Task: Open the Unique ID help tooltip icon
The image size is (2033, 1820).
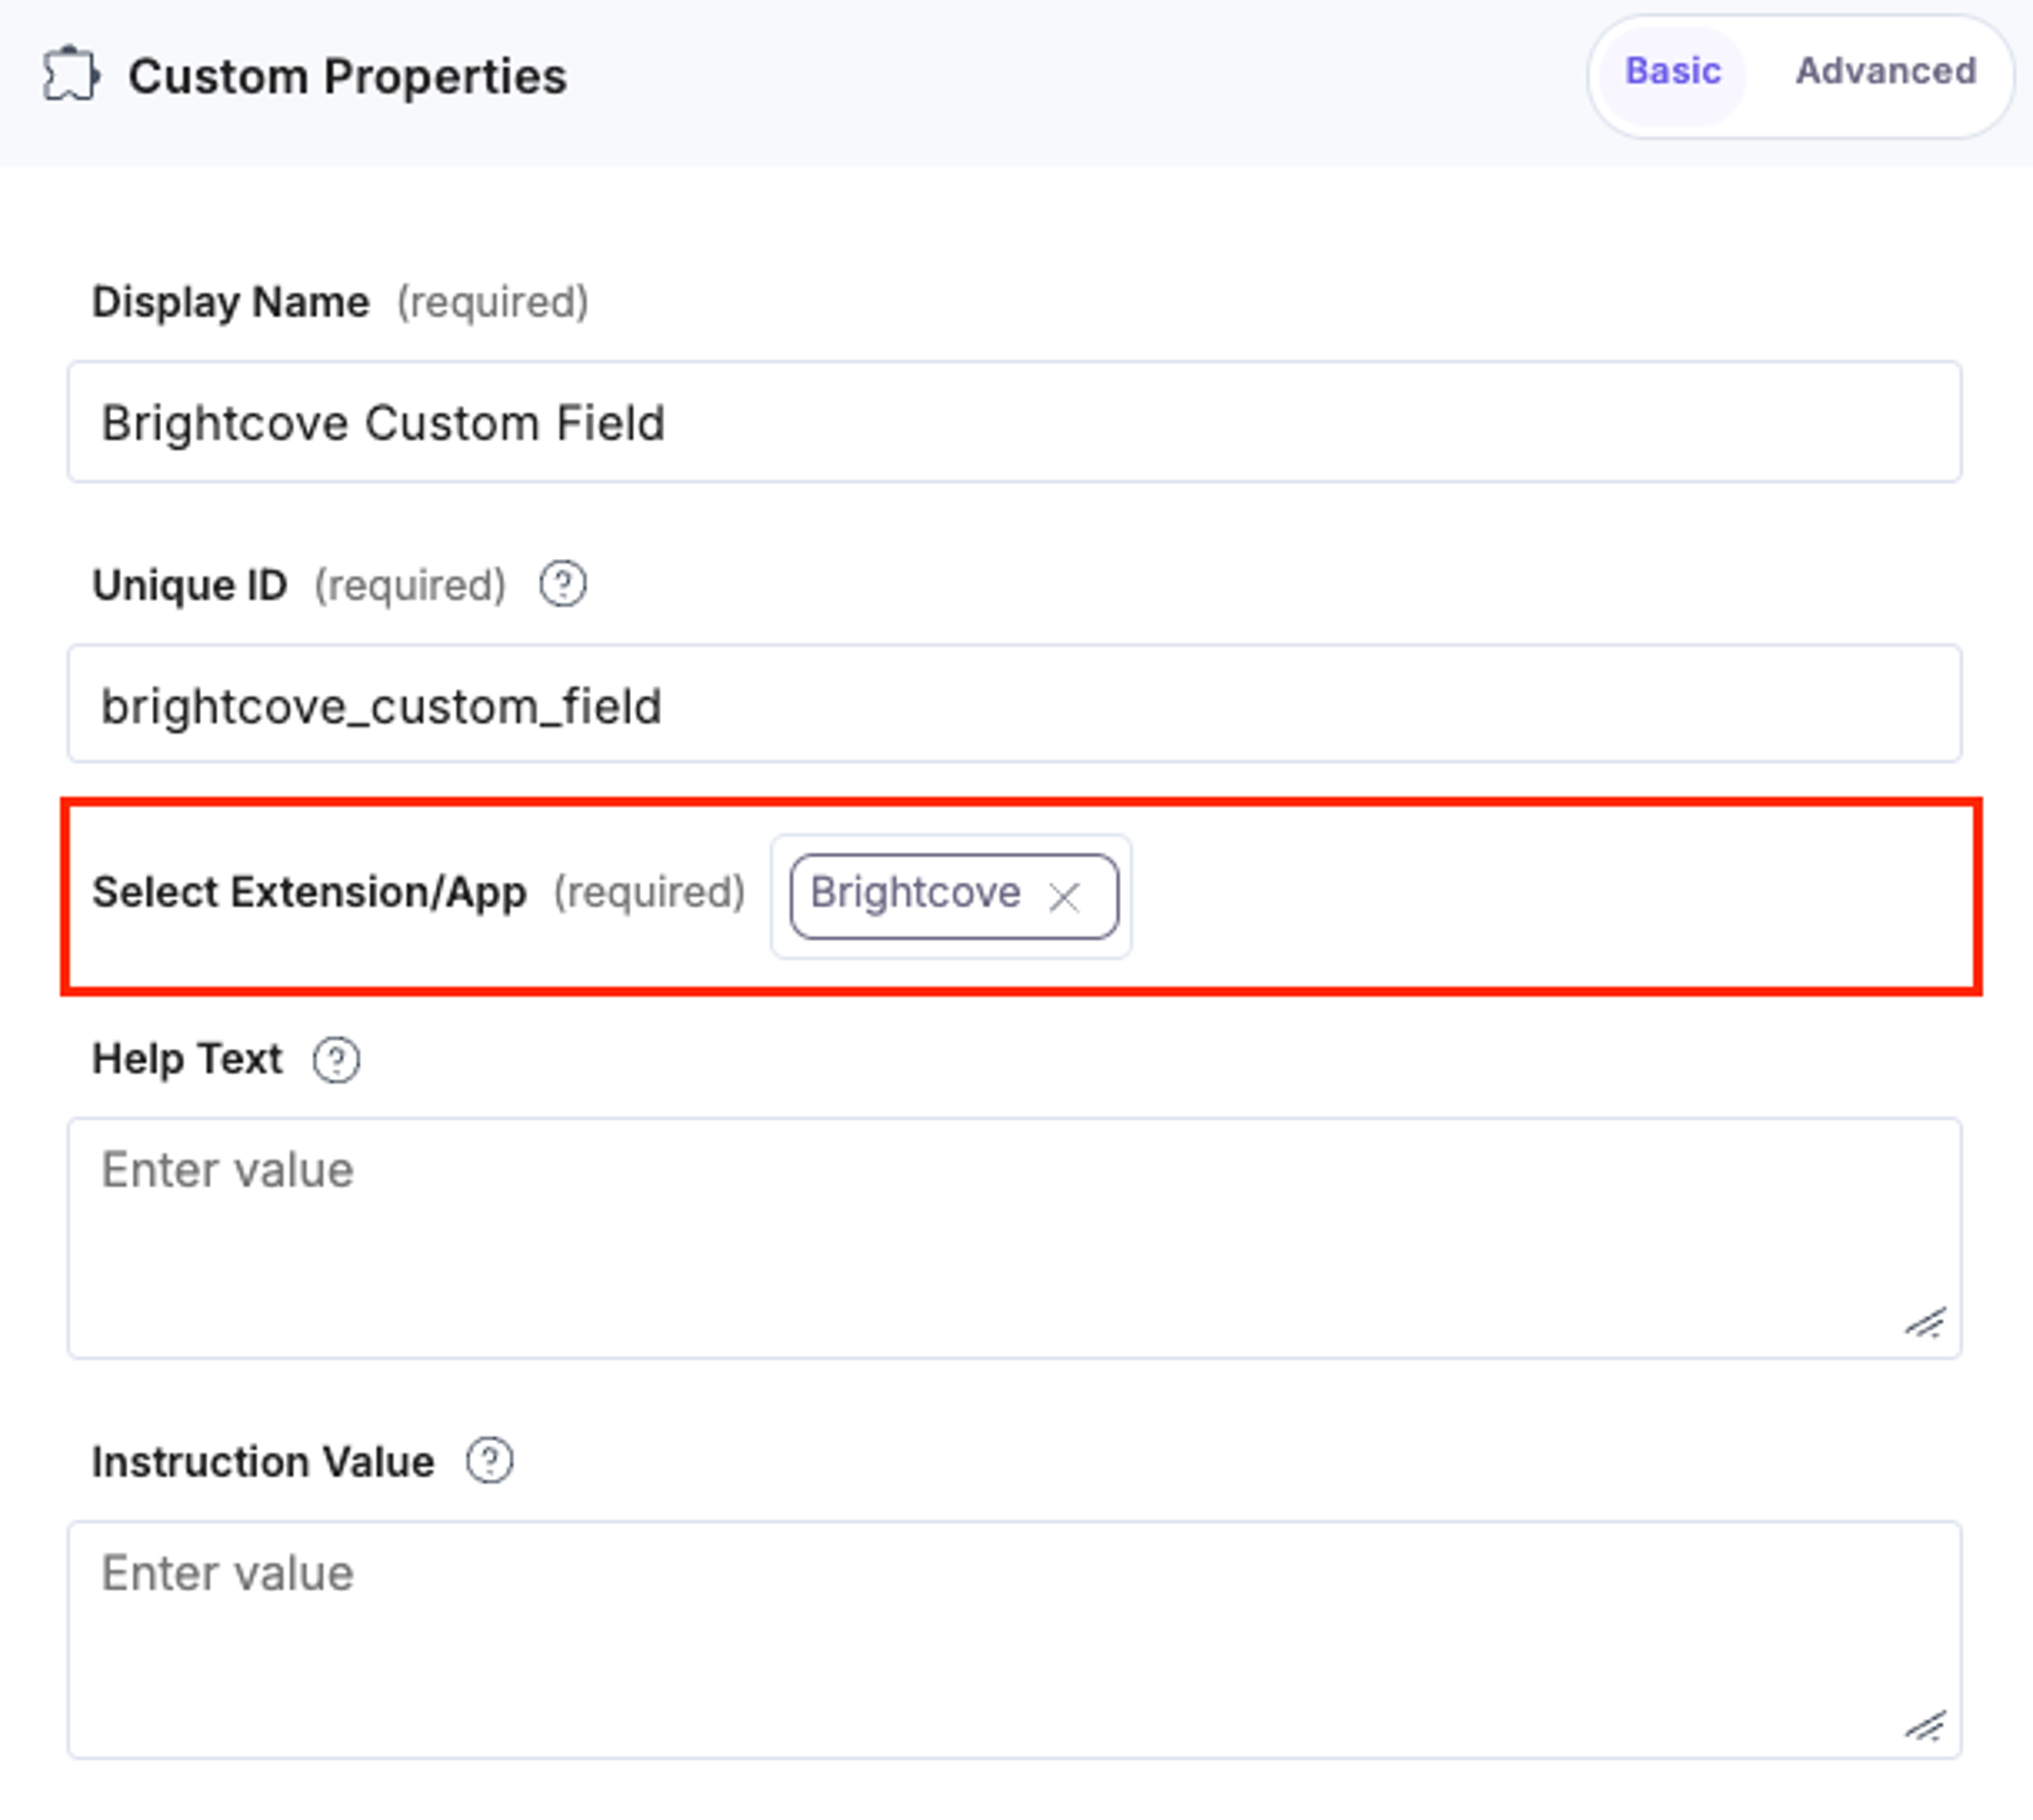Action: click(x=563, y=585)
